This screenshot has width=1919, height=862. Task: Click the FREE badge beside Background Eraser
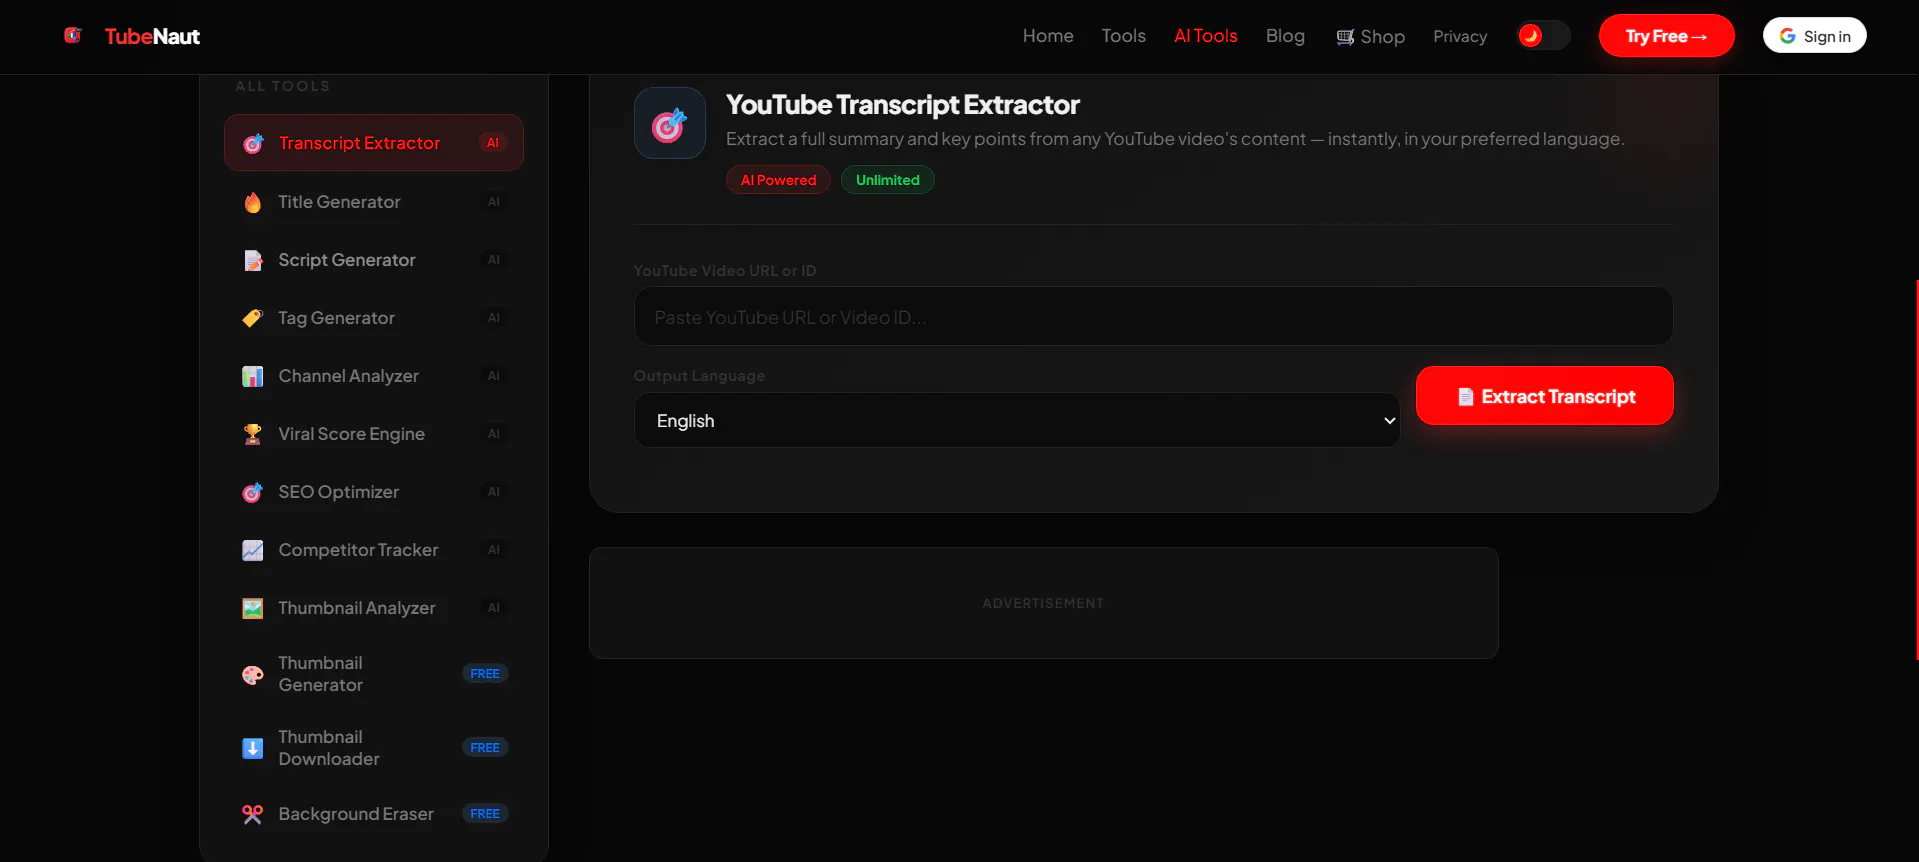click(485, 814)
